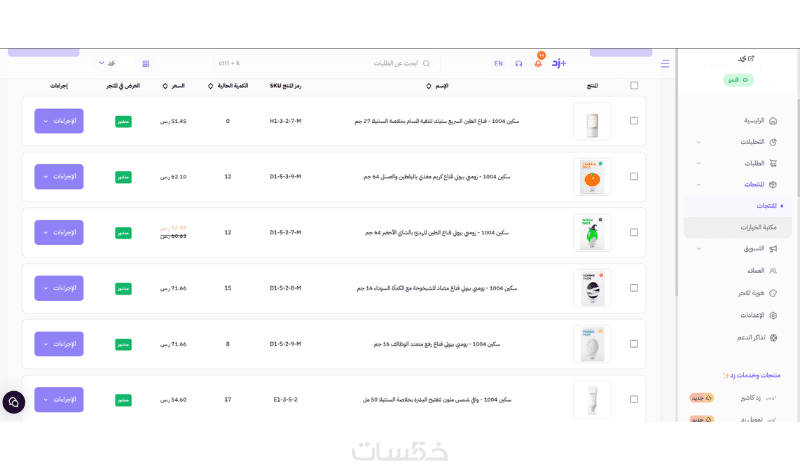Open the hamburger menu icon in header
Viewport: 800px width, 470px height.
(665, 64)
